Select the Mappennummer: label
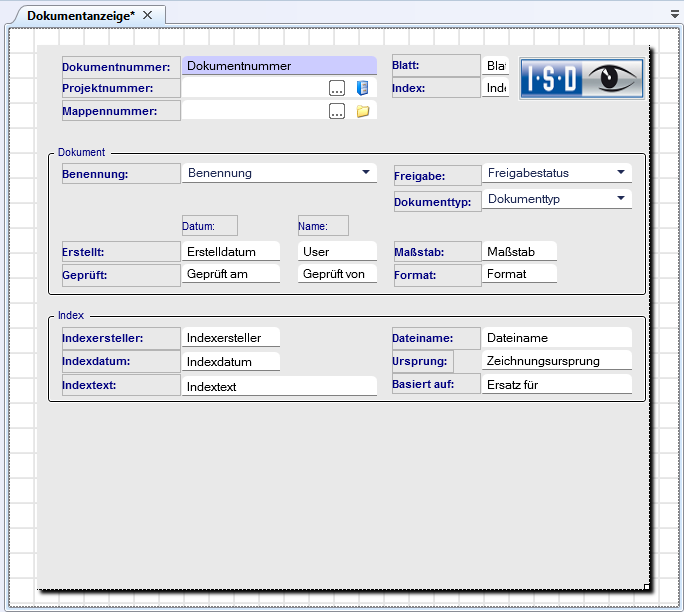Screen dimensions: 684x612 tap(121, 111)
